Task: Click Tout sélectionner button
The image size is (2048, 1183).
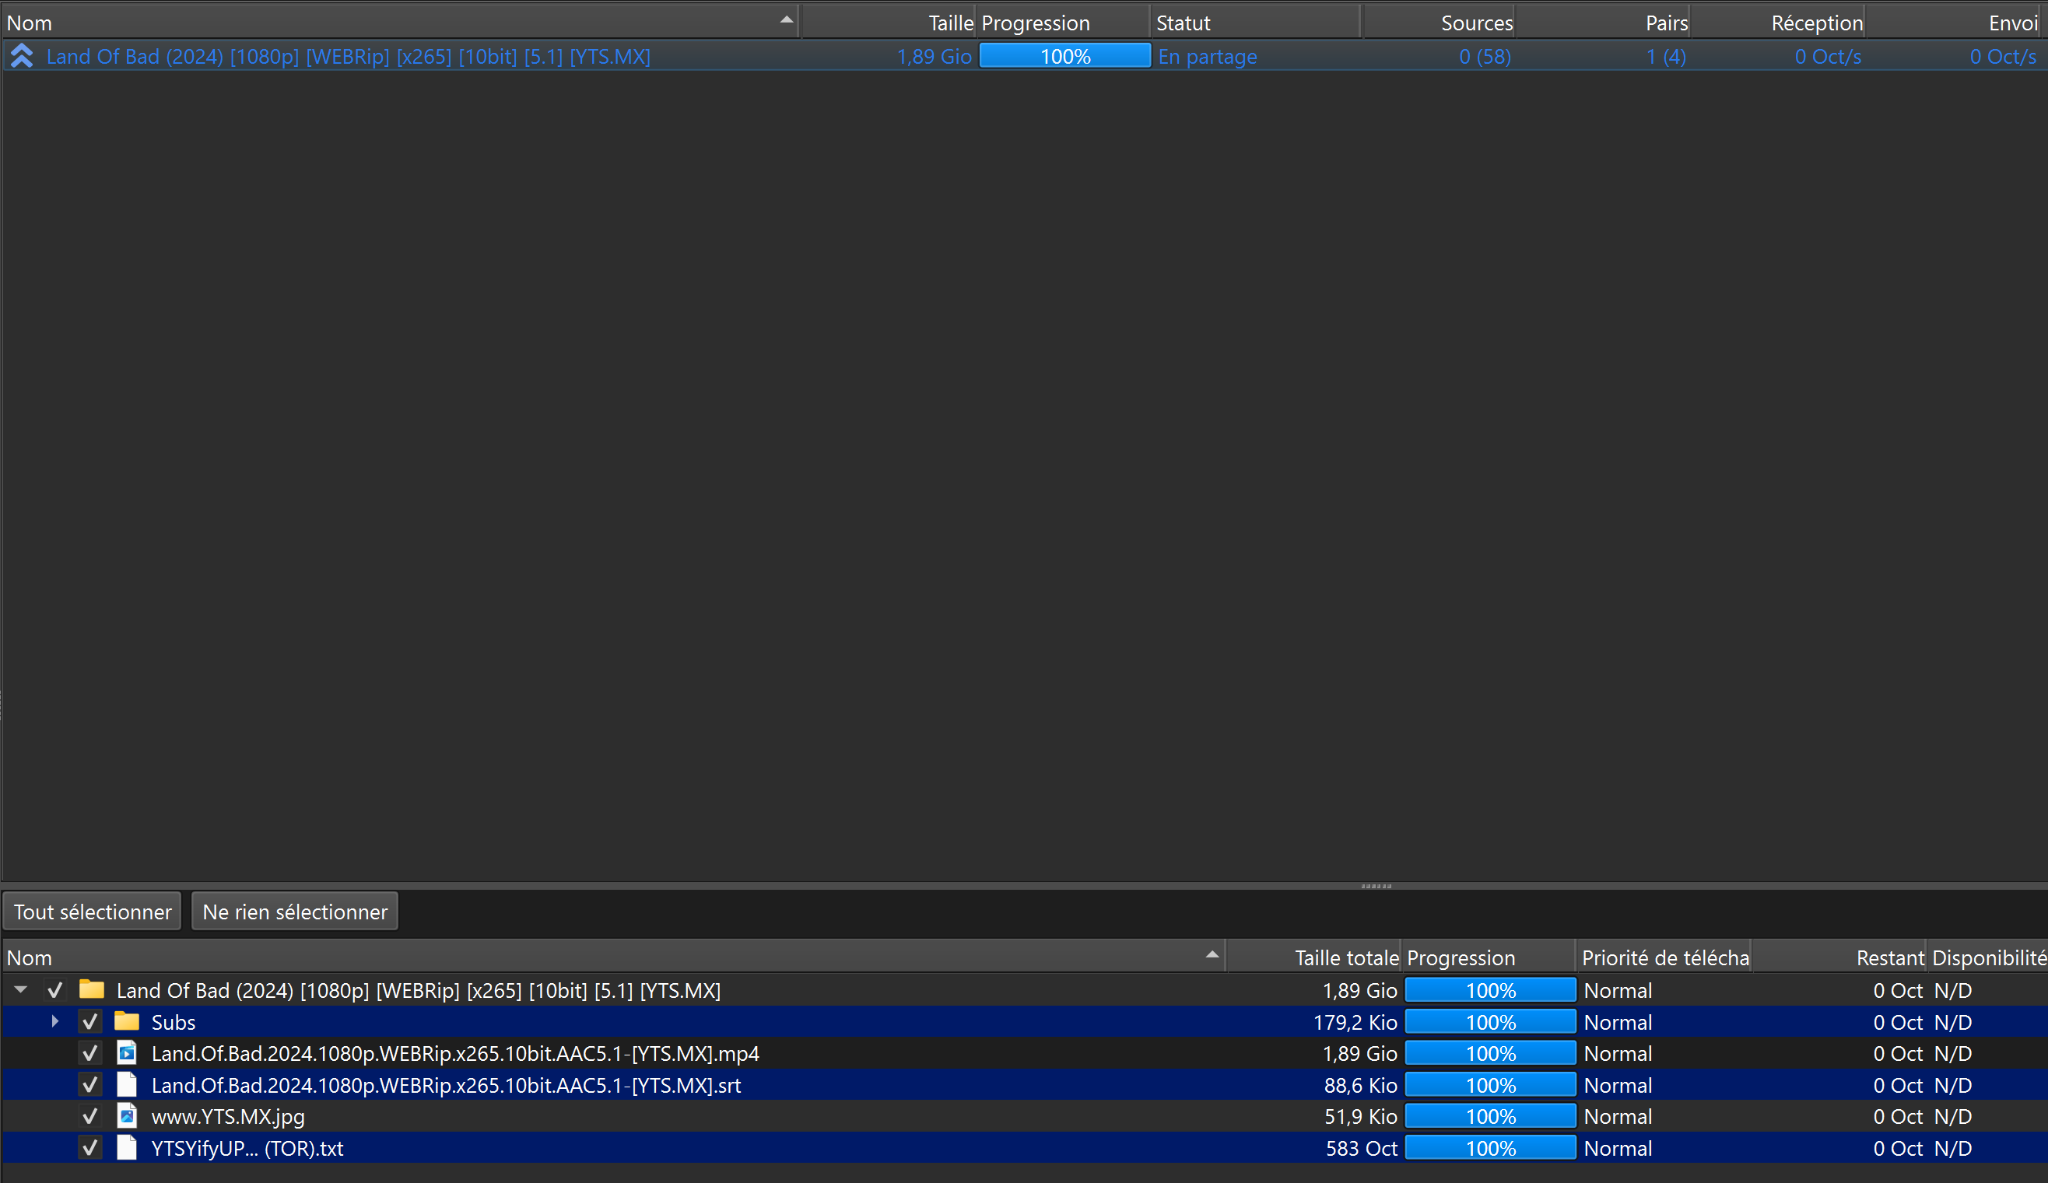Action: pos(92,912)
